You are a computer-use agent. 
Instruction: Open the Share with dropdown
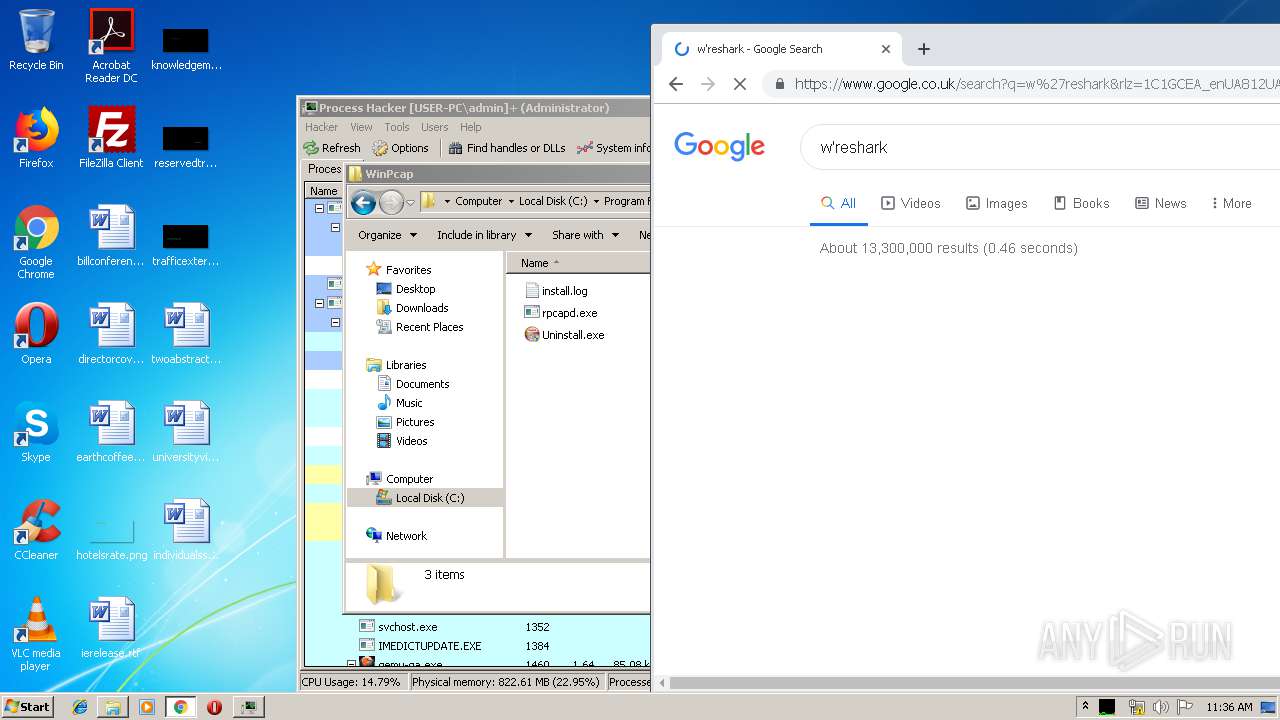pos(585,235)
